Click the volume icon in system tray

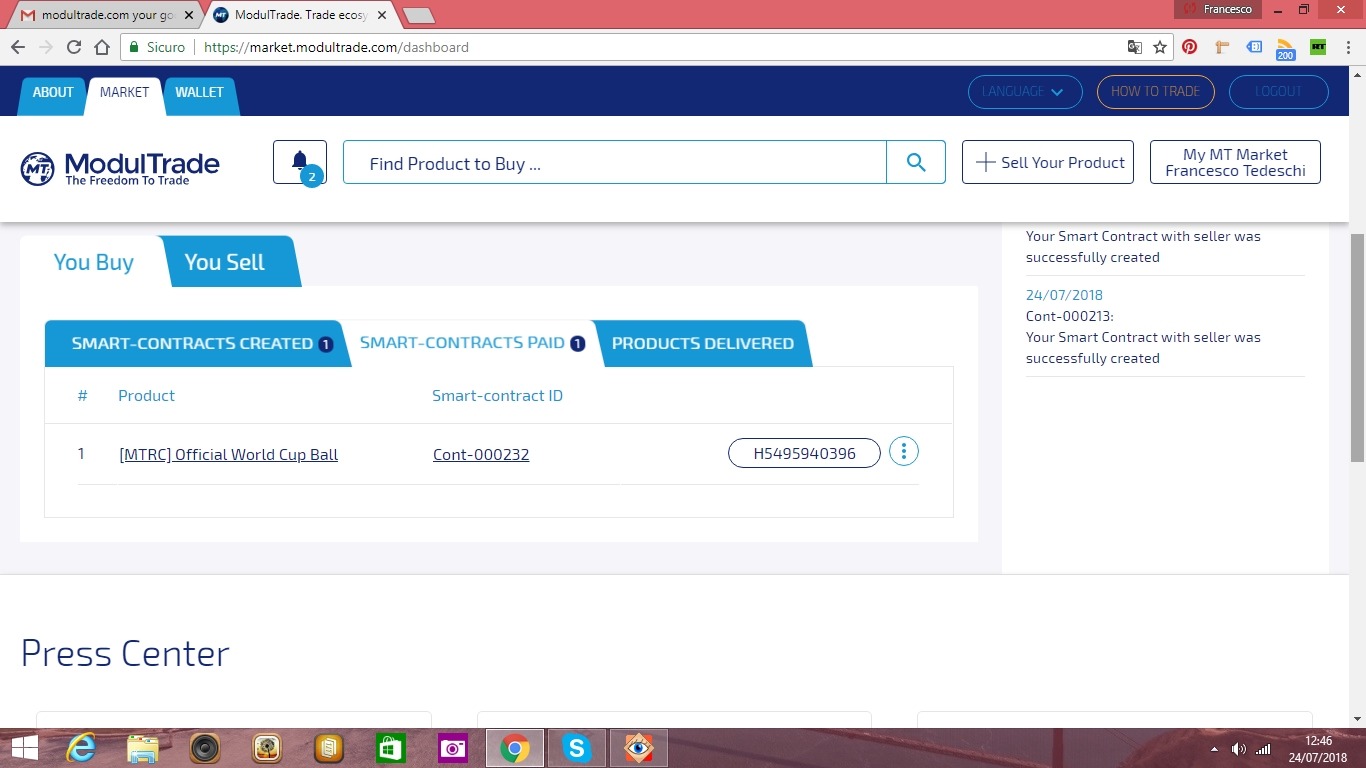1239,749
